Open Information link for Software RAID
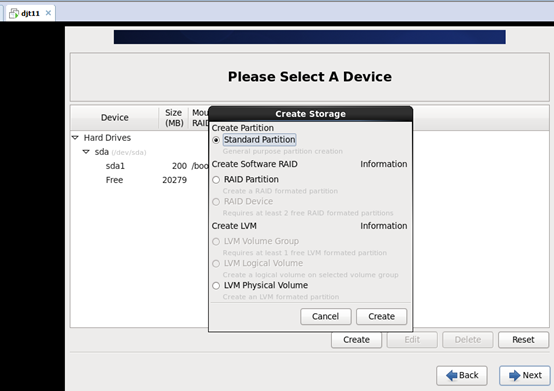 click(384, 164)
